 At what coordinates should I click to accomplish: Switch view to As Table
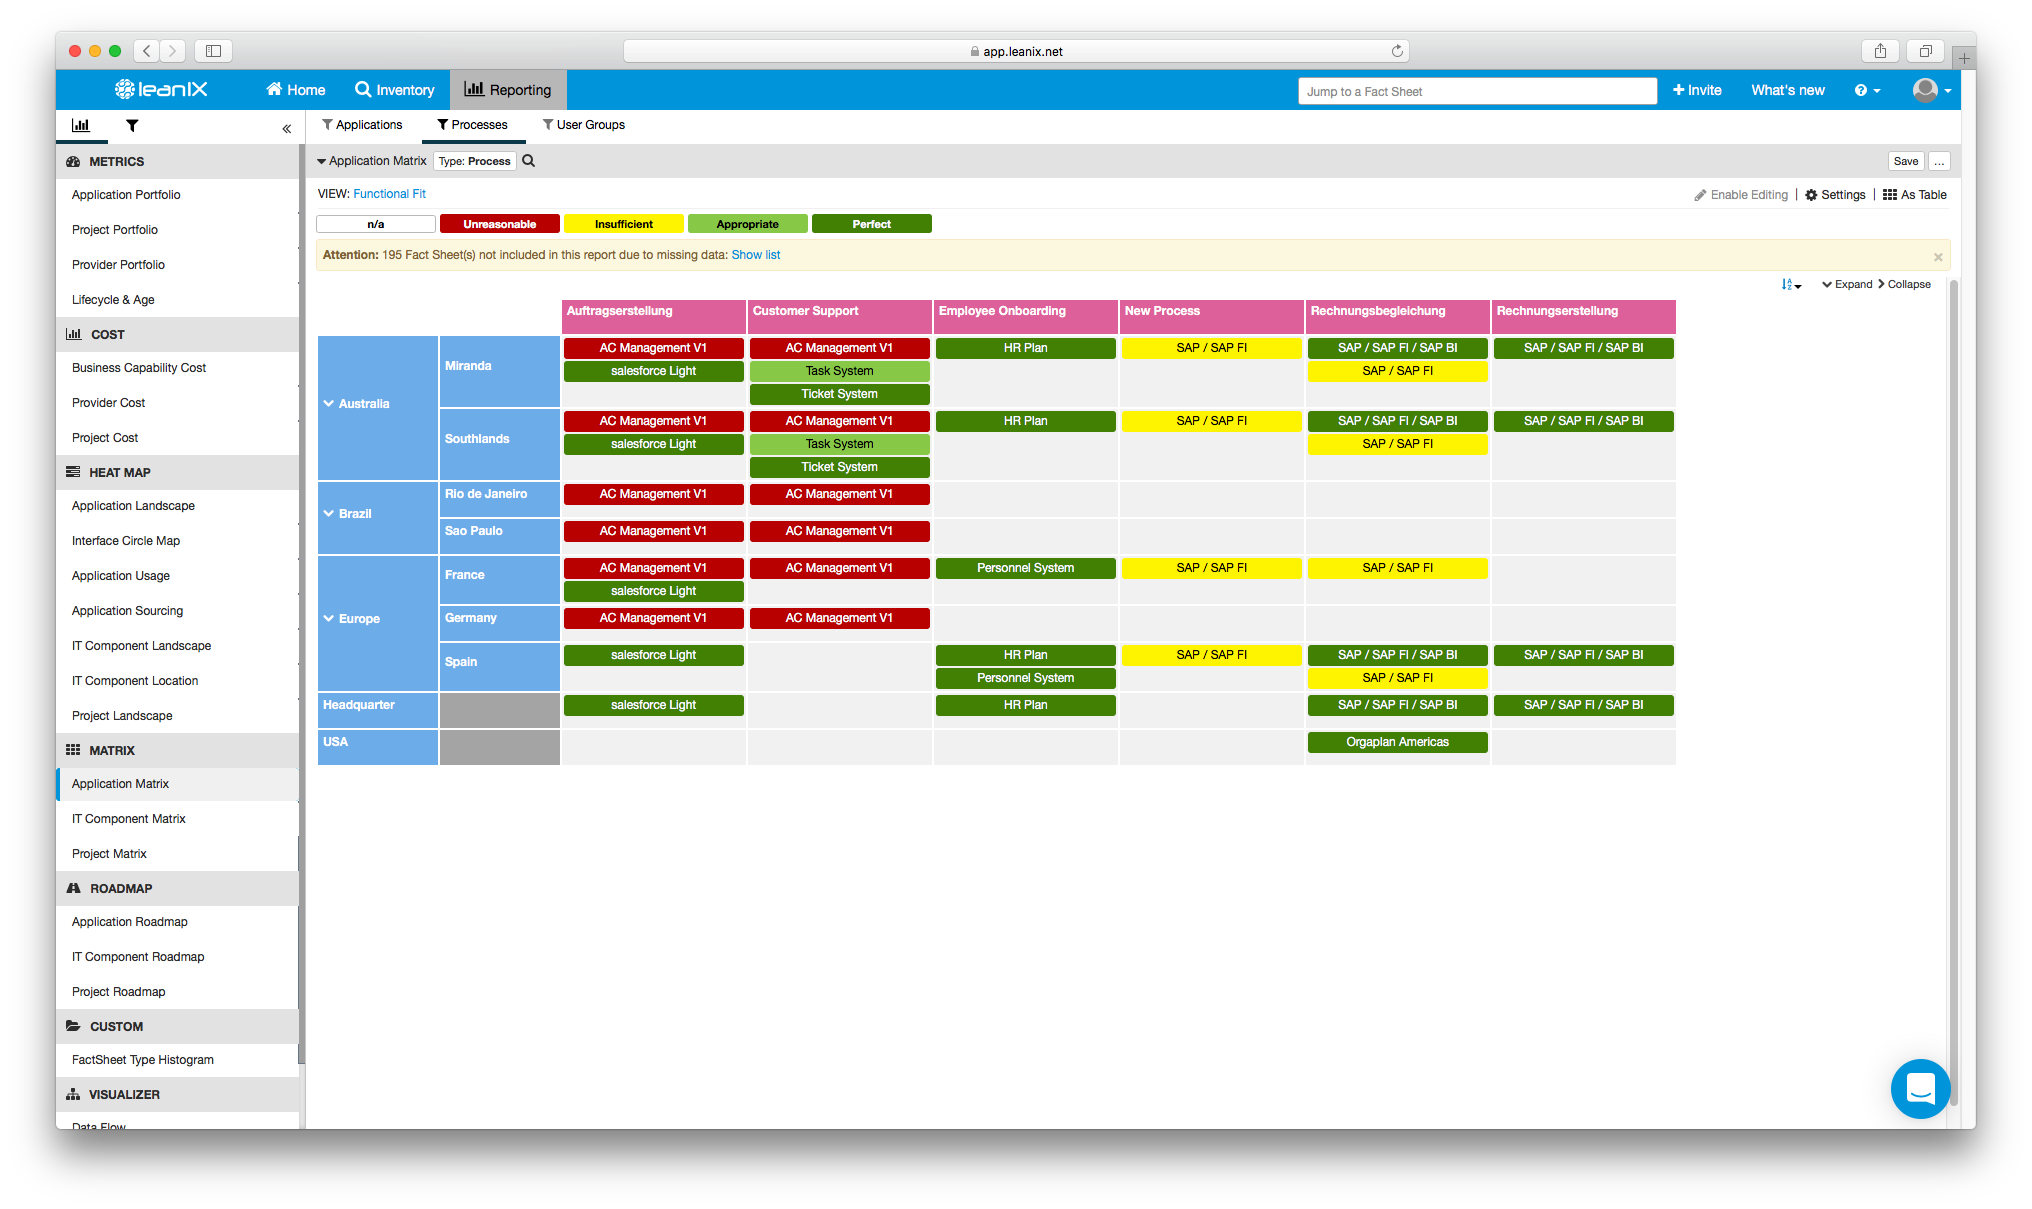click(1914, 195)
